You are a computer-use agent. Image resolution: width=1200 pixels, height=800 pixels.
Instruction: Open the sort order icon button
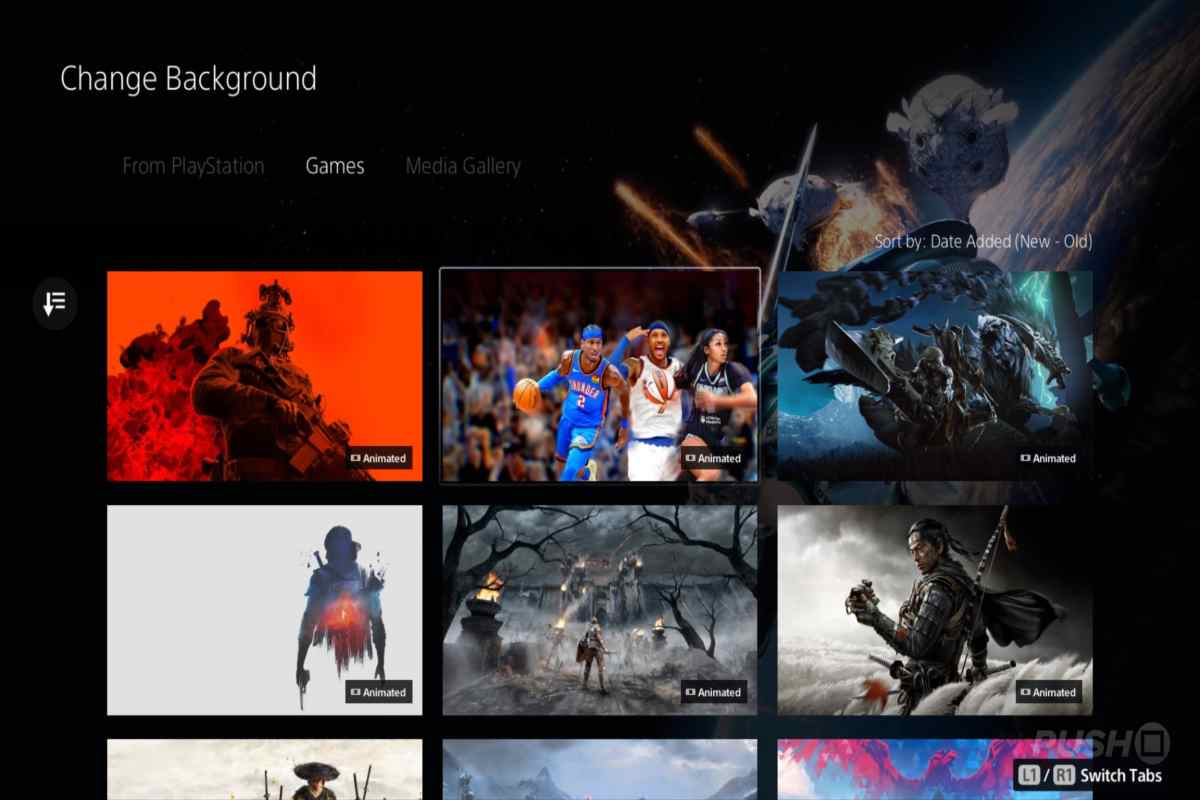point(55,302)
